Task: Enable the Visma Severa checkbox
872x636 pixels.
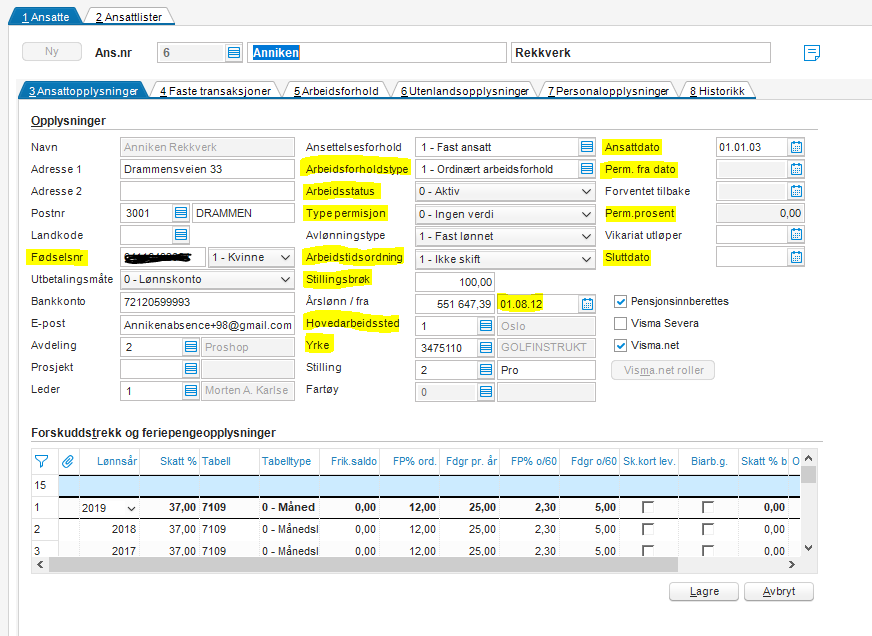Action: [x=621, y=324]
